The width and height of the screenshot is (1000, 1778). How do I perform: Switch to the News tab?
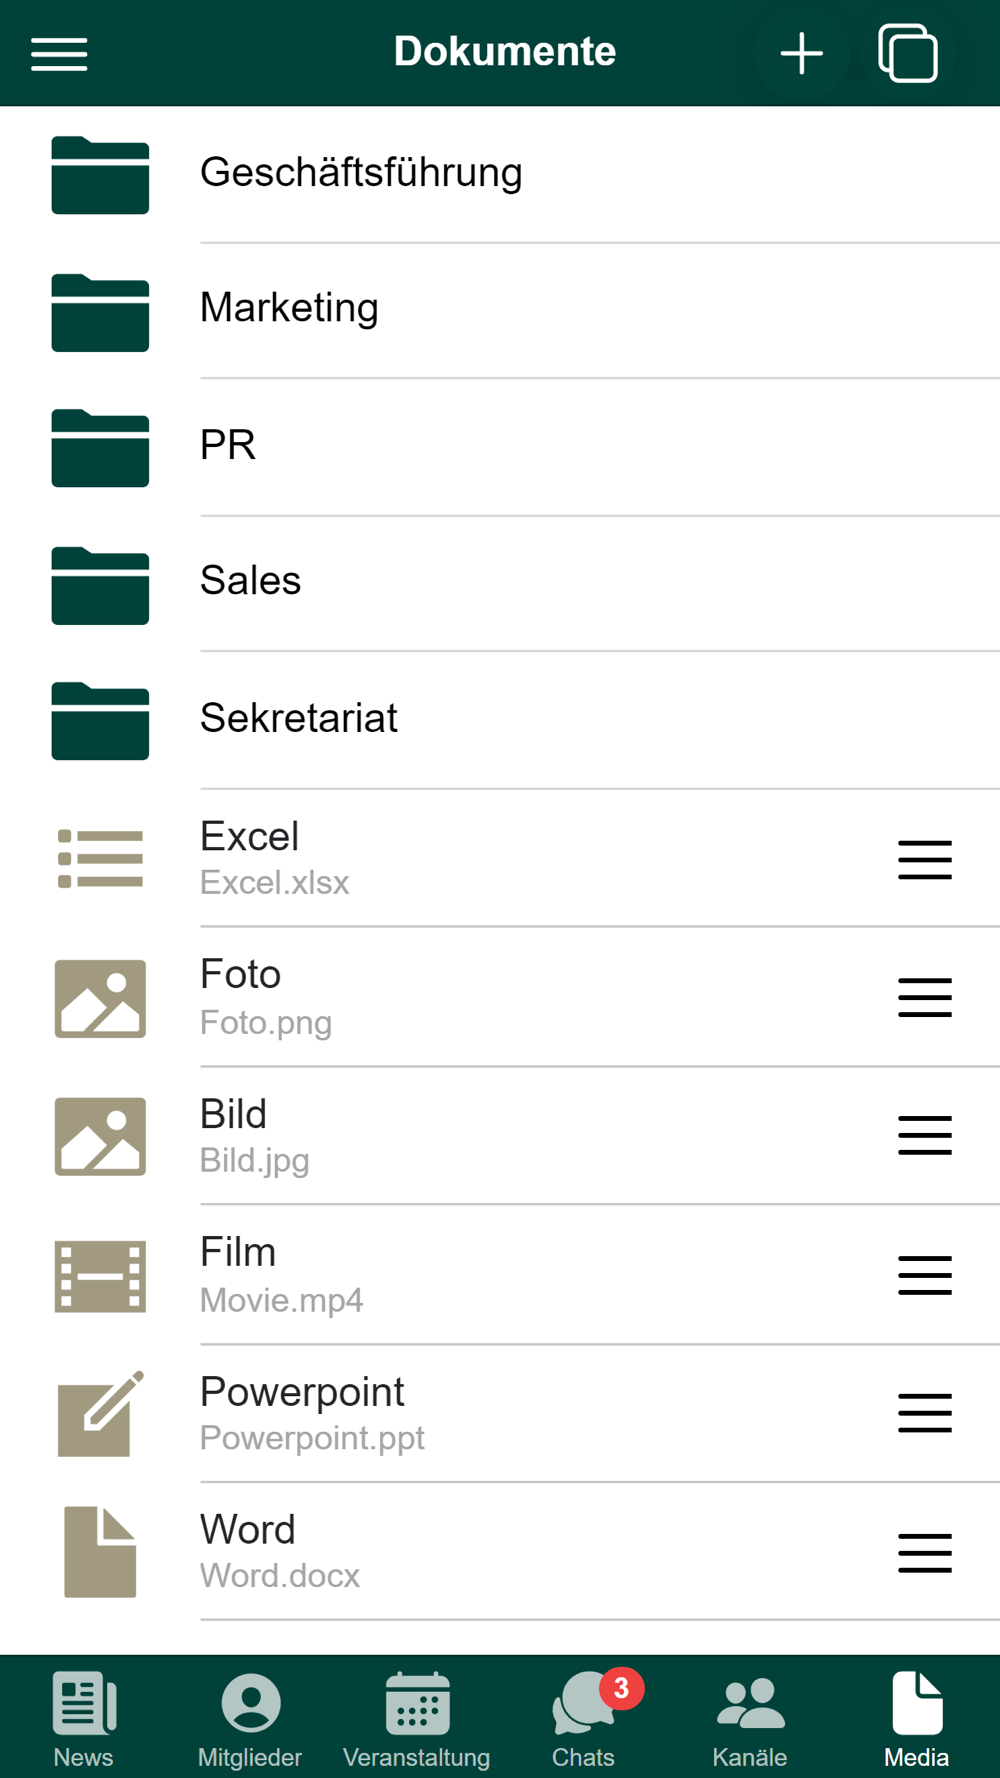pos(83,1720)
